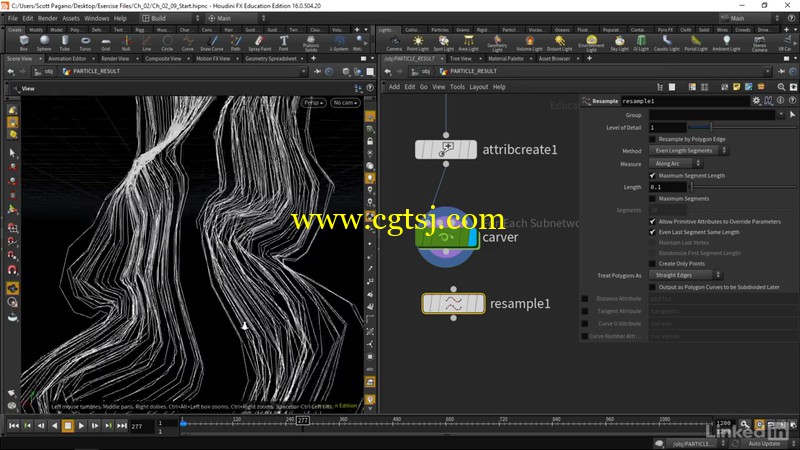Toggle Resample by Polygon Edge checkbox
The image size is (800, 450).
point(652,139)
